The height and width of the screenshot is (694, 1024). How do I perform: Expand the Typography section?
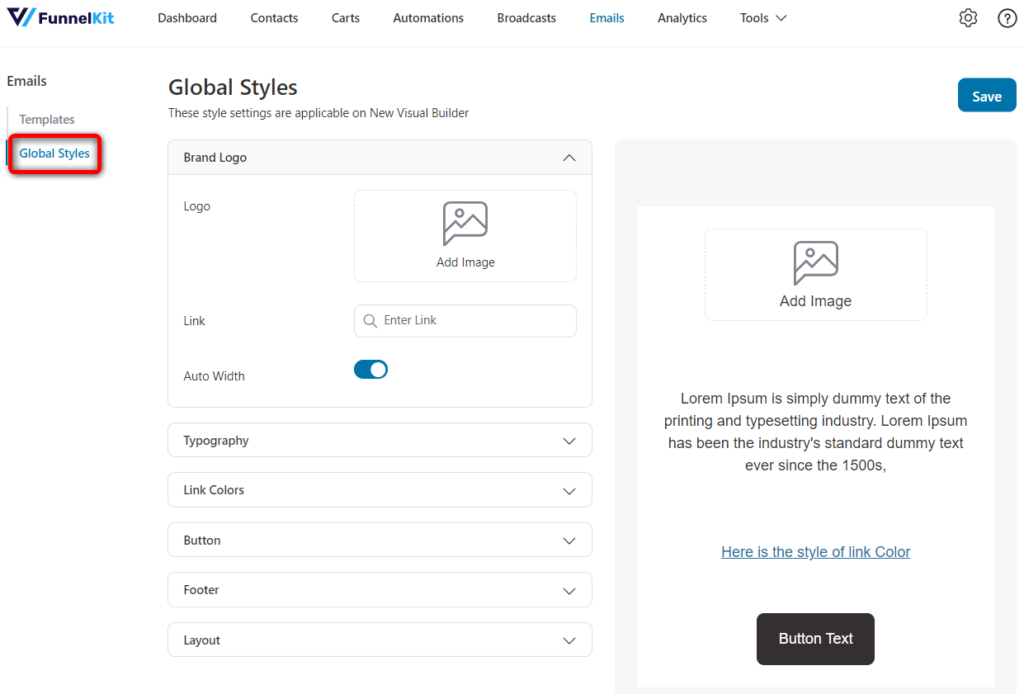tap(380, 440)
